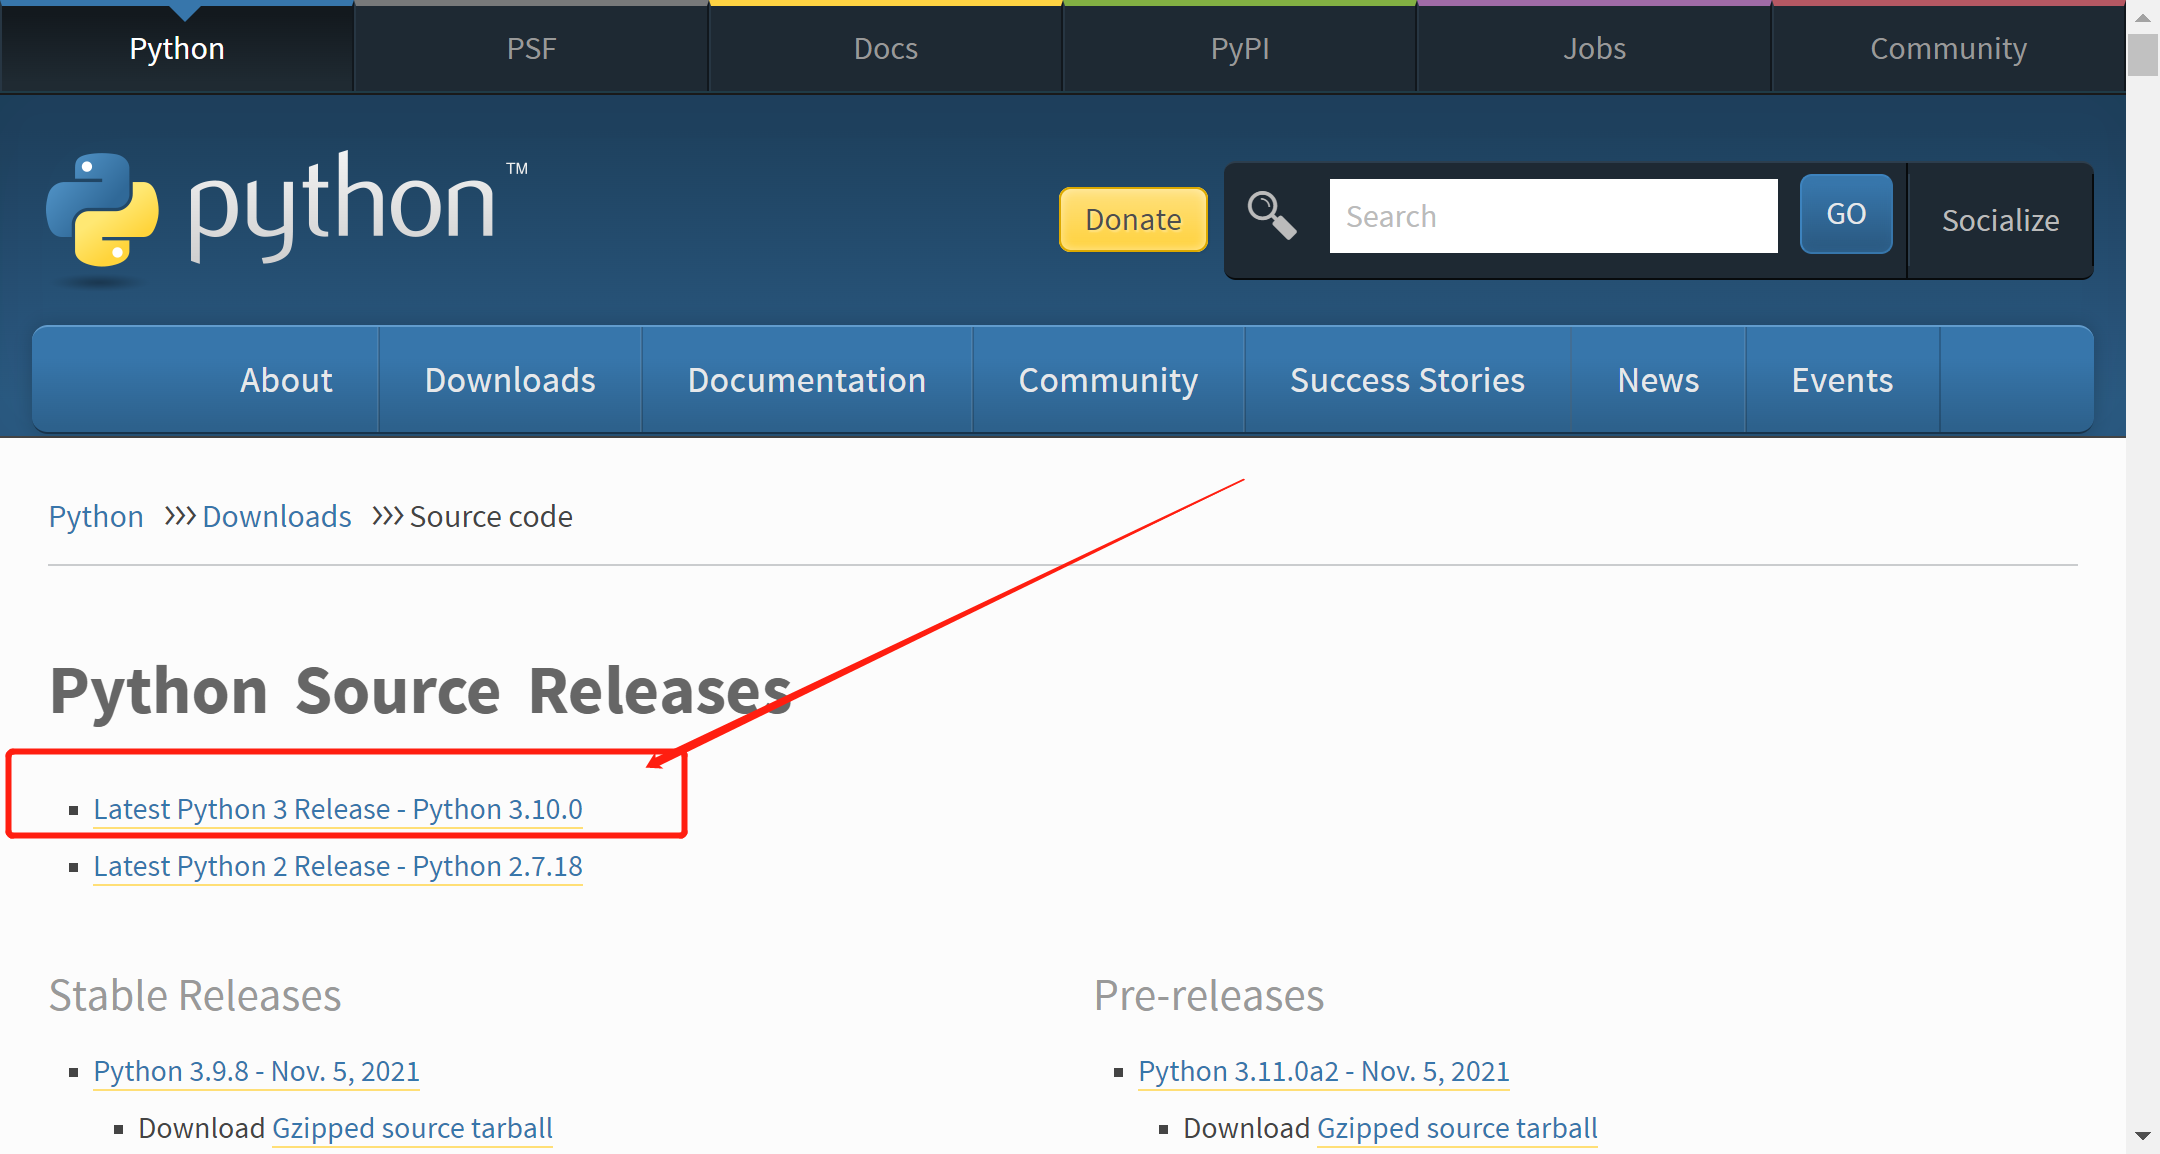The height and width of the screenshot is (1154, 2160).
Task: Expand the Python breadcrumb navigation
Action: tap(96, 516)
